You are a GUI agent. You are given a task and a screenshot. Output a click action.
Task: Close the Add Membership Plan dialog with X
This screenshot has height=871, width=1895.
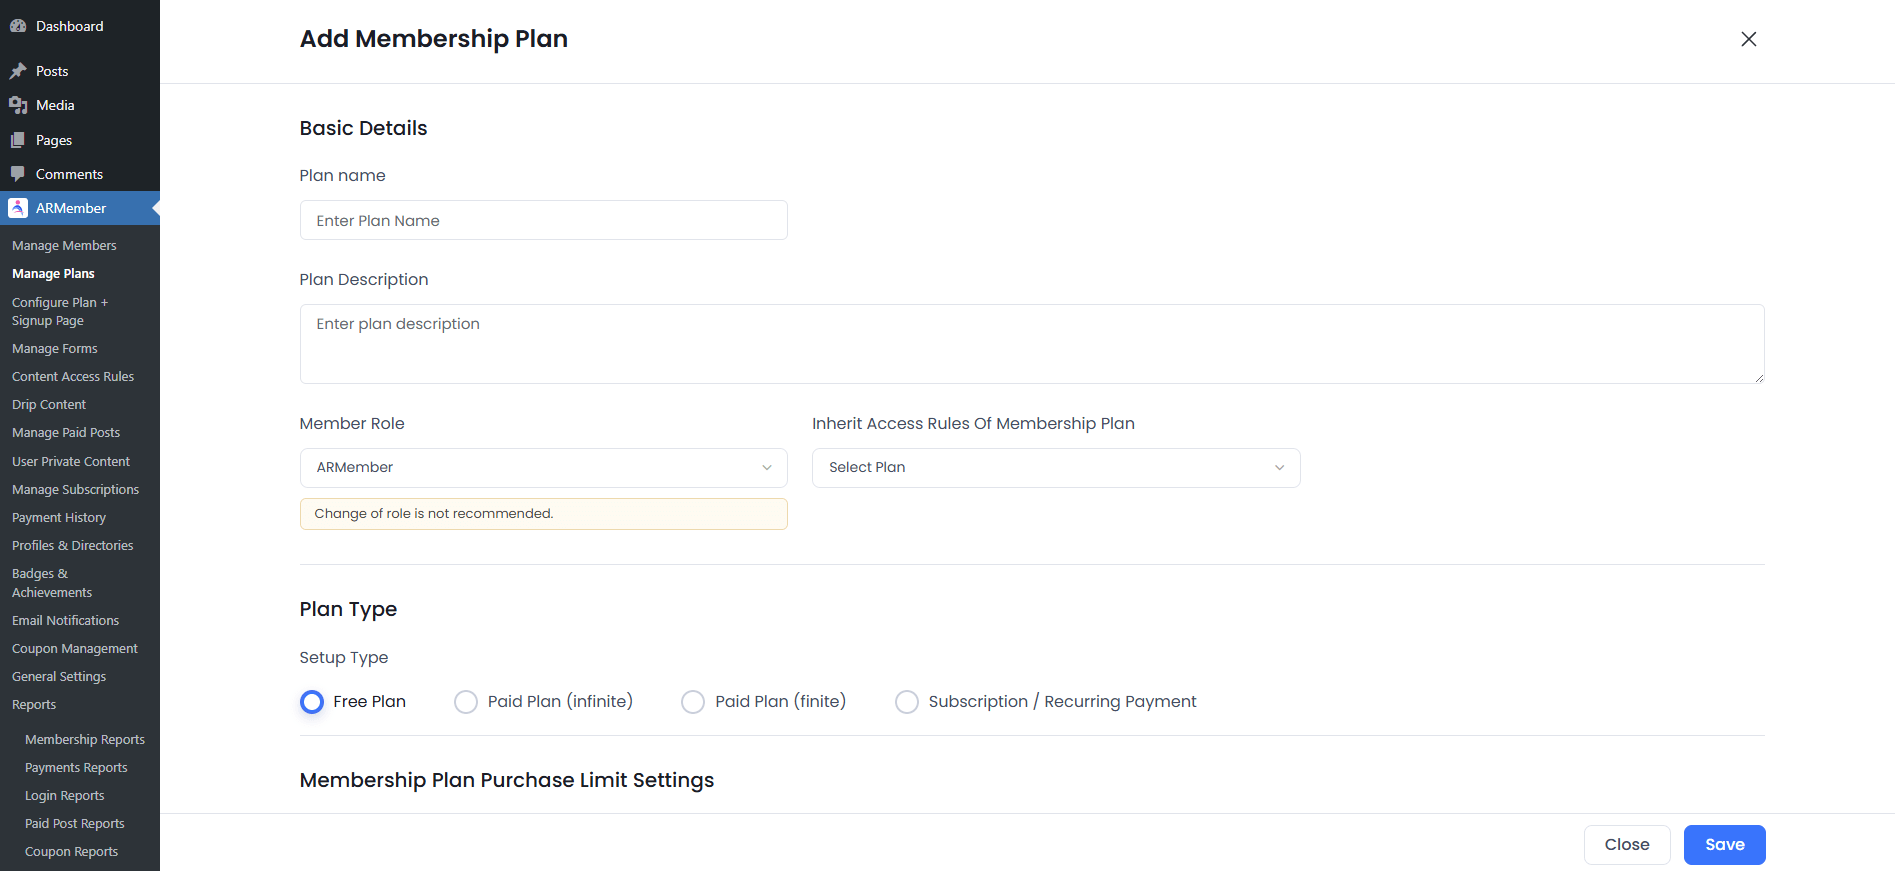[x=1748, y=39]
